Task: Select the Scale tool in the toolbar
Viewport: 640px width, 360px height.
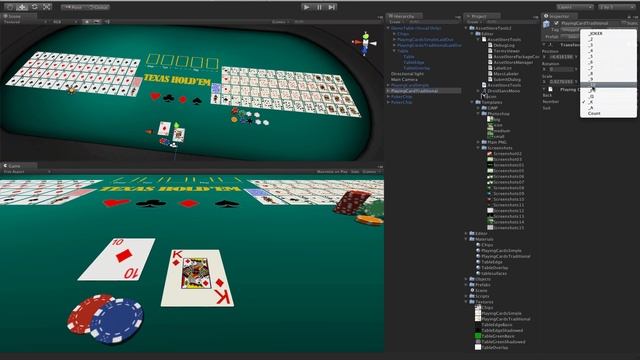Action: coord(47,7)
